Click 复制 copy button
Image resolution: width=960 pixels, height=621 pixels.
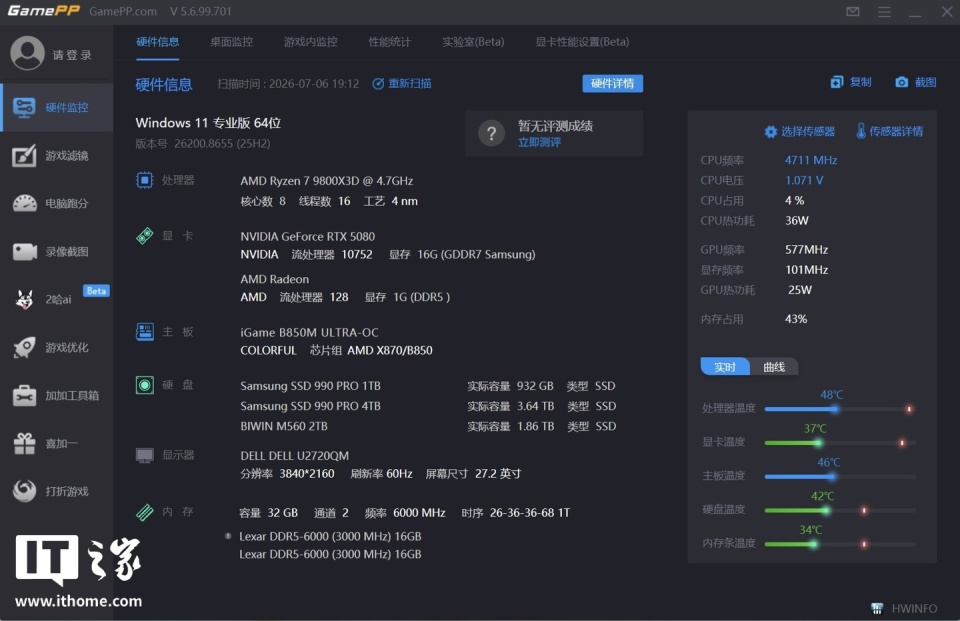point(851,82)
